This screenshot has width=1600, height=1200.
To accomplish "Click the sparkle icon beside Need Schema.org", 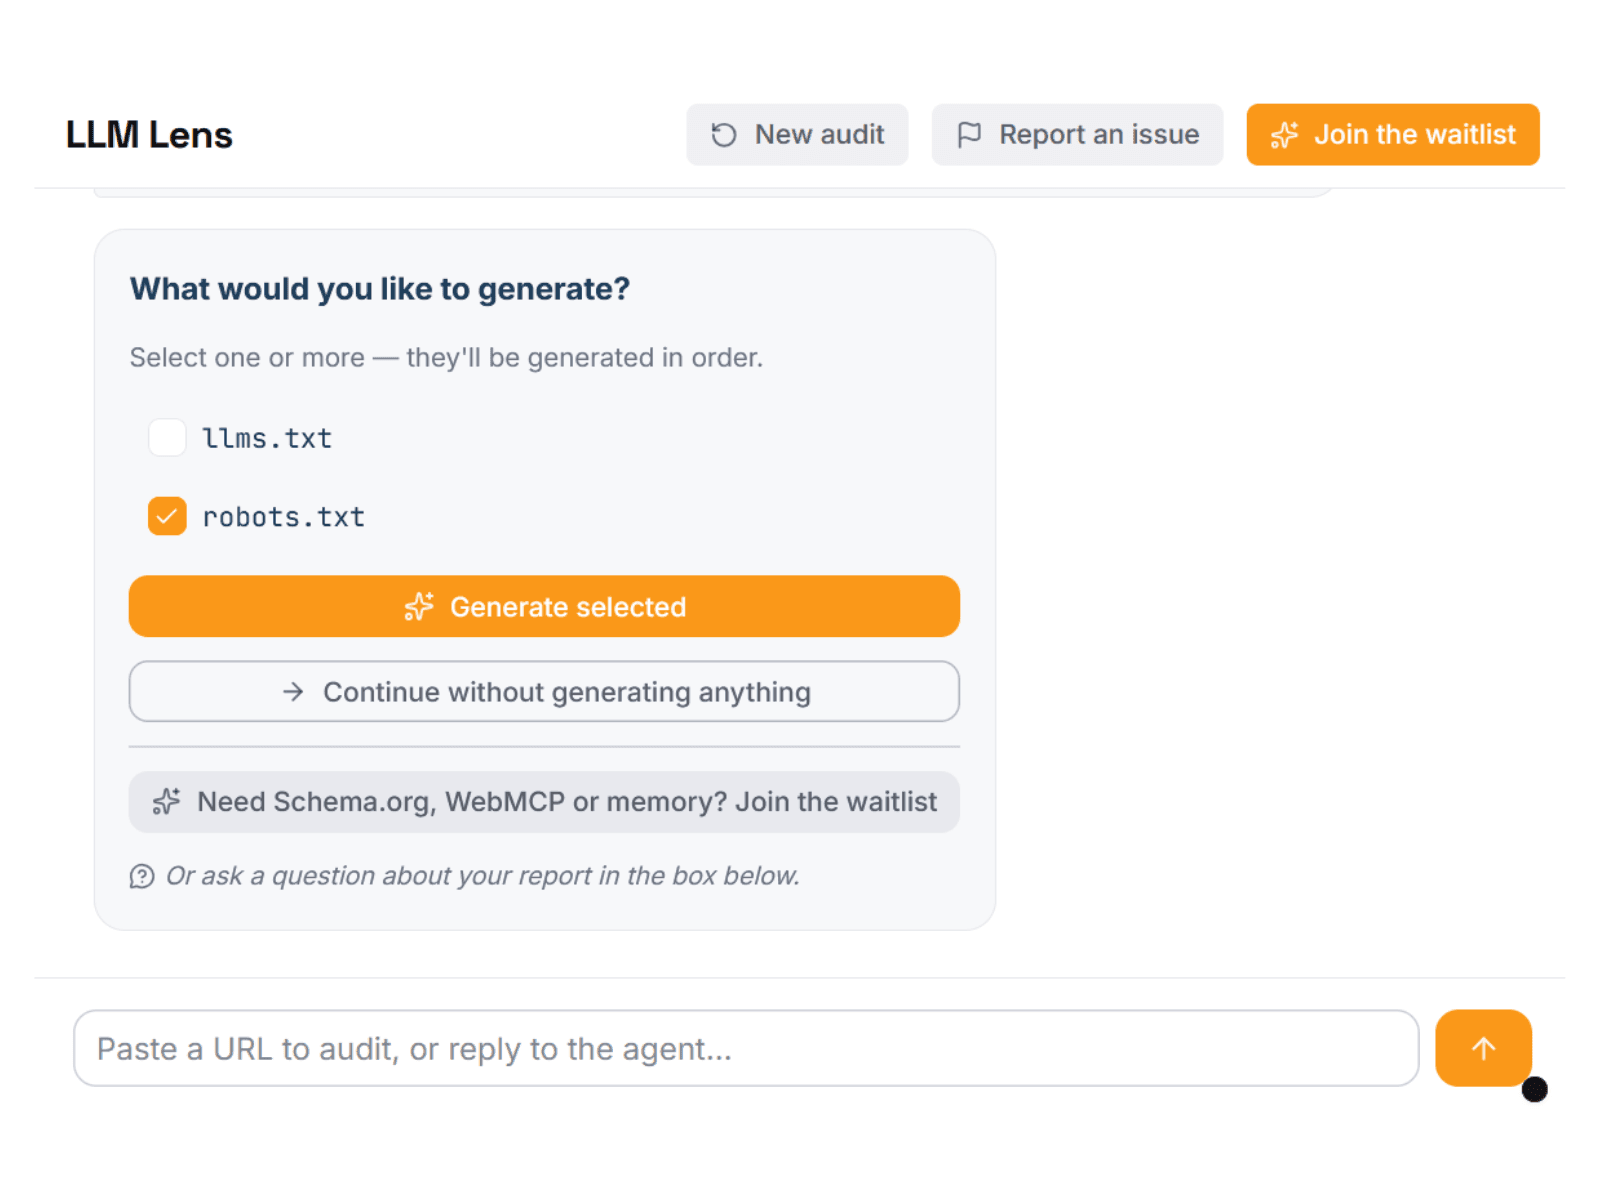I will coord(167,802).
